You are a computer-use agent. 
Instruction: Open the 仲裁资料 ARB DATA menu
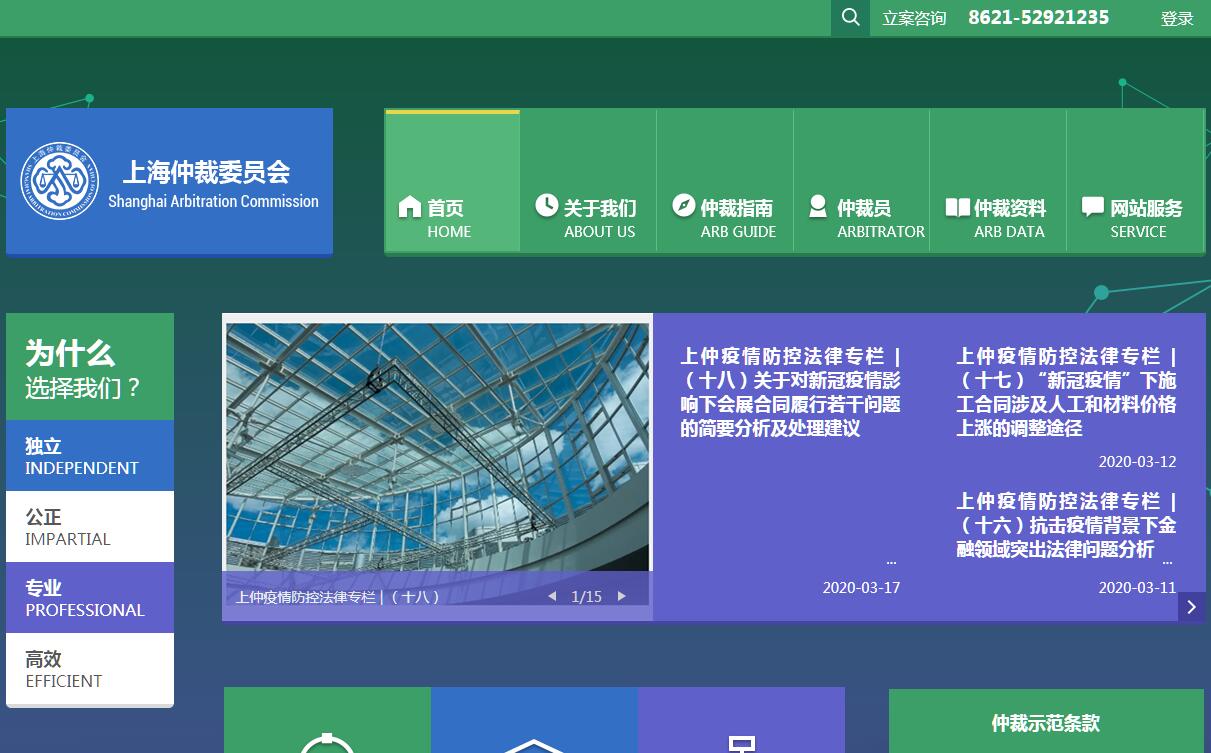998,181
